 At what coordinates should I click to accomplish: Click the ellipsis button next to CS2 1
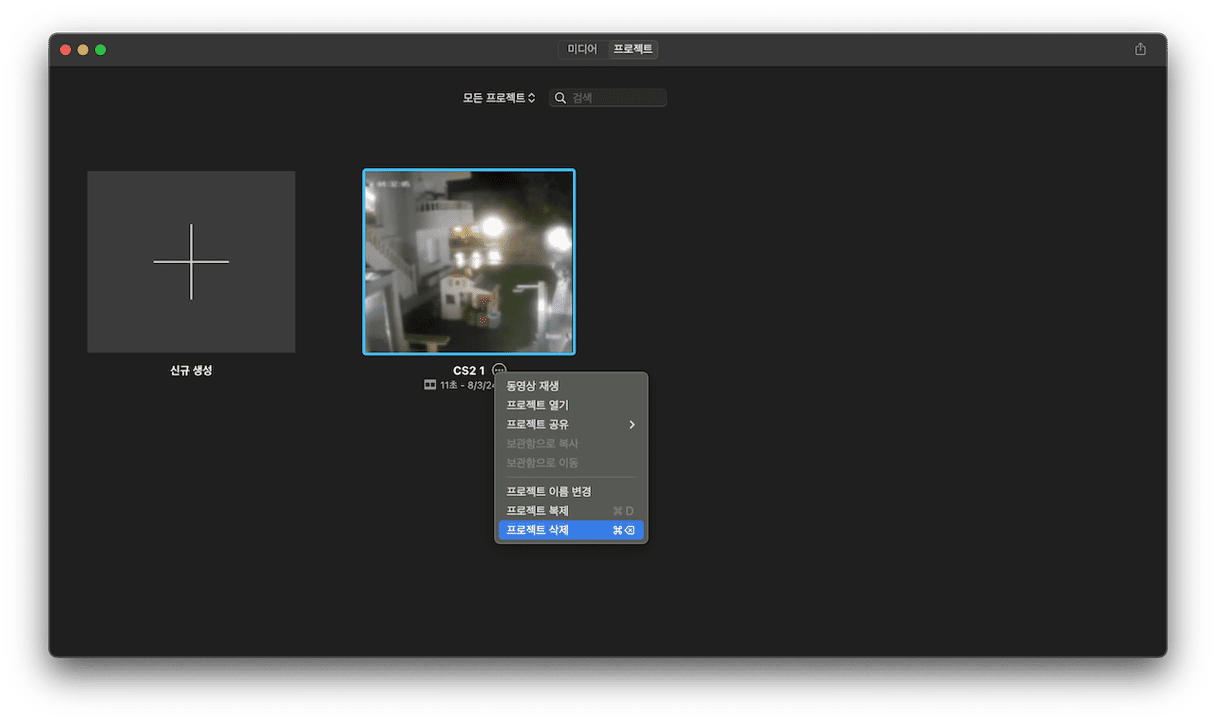pos(499,370)
